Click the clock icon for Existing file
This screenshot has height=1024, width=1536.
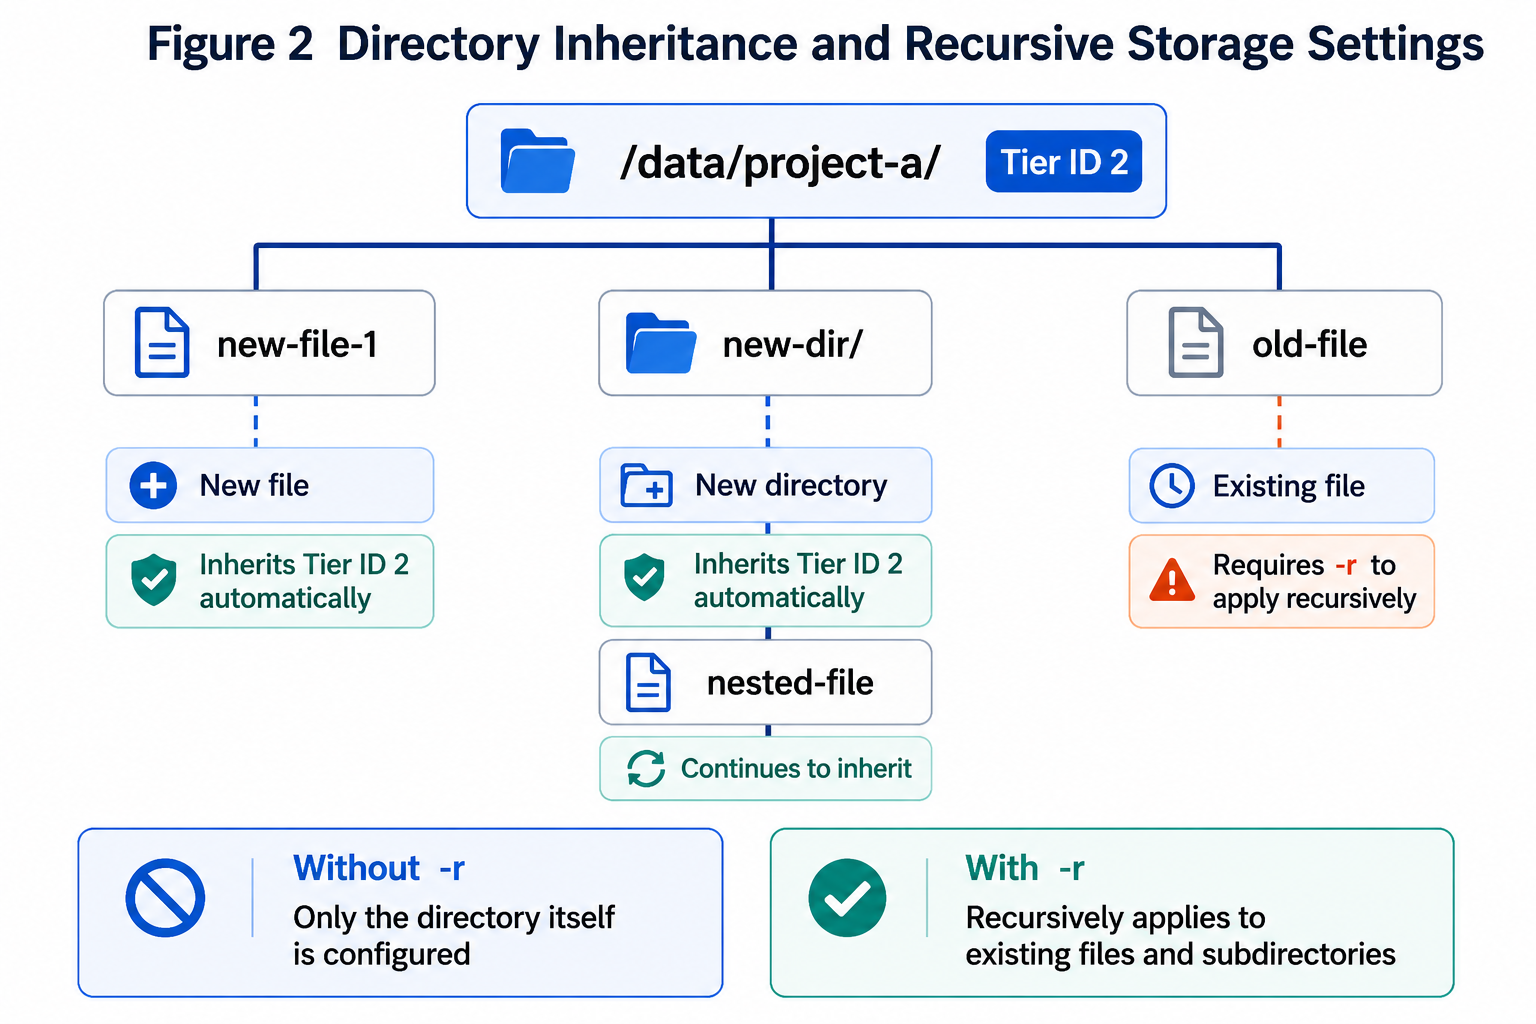(1172, 486)
